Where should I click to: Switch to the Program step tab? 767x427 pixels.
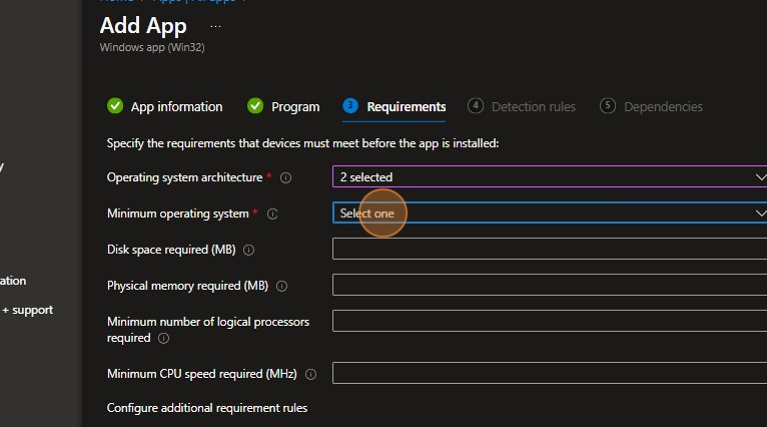click(284, 107)
